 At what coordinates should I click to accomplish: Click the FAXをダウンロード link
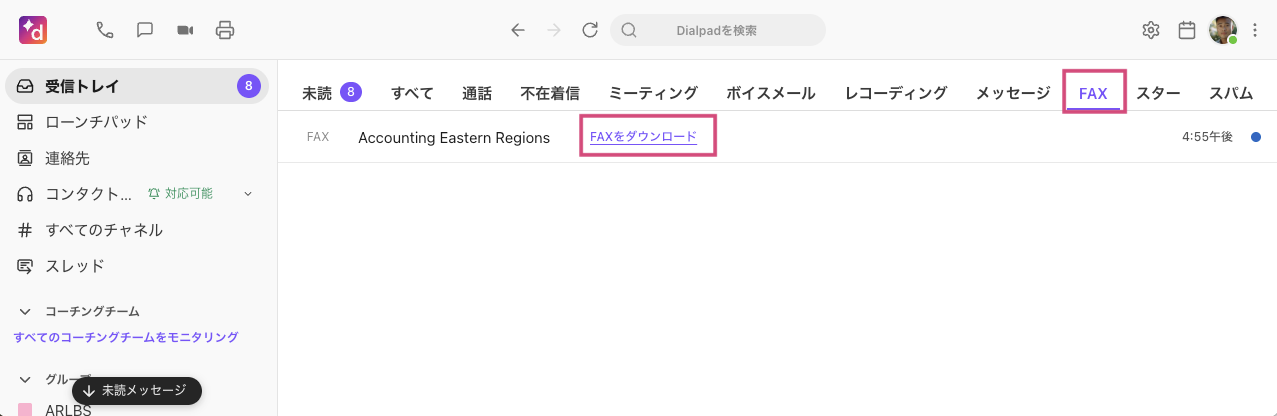643,137
